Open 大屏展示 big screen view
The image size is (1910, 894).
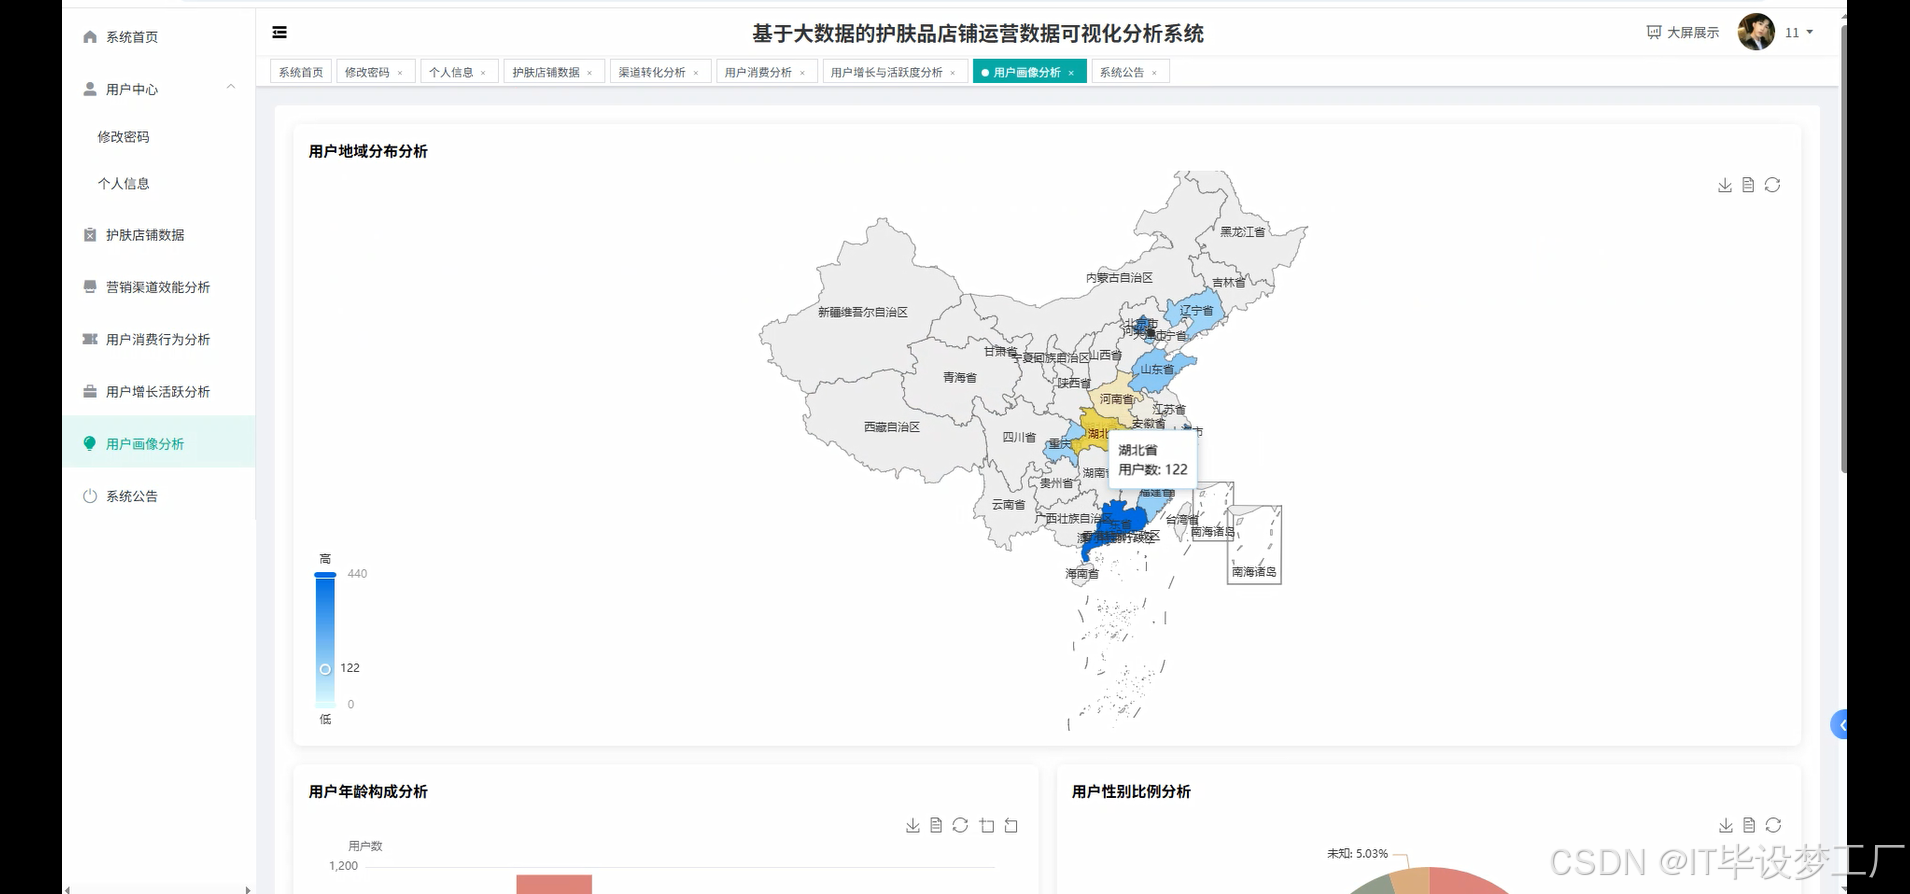click(x=1683, y=33)
